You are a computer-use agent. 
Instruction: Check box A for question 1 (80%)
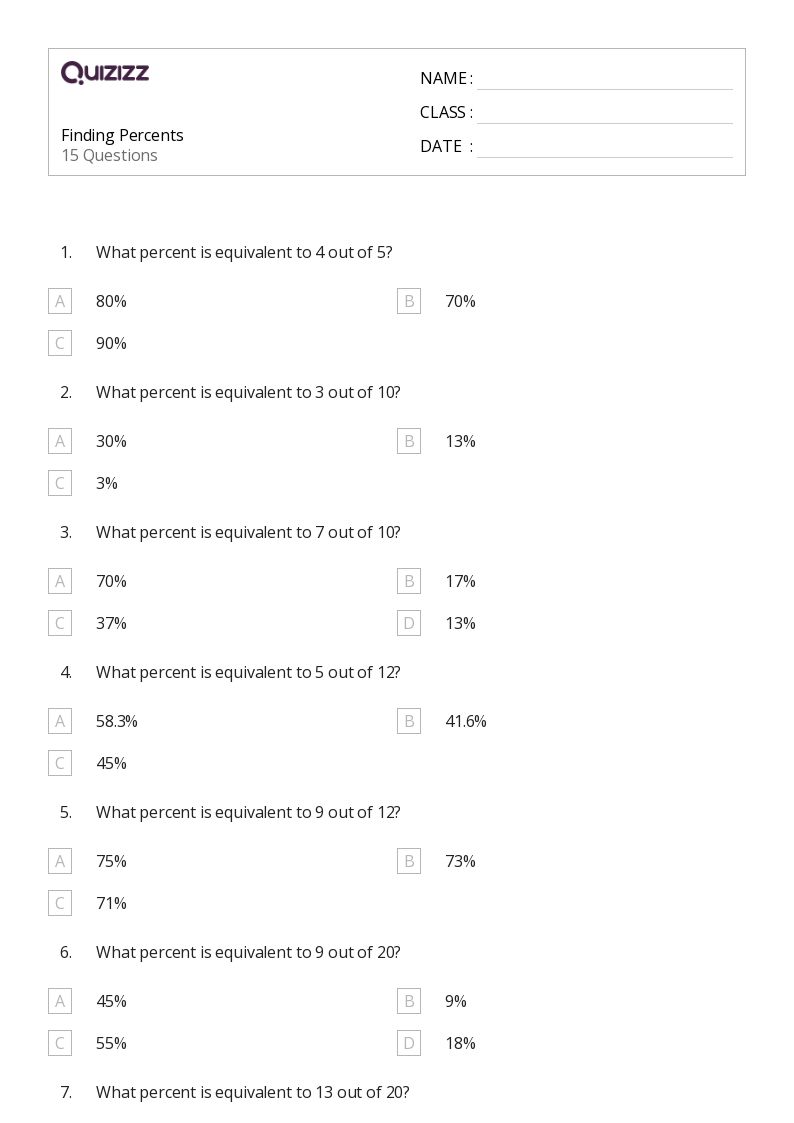(x=60, y=302)
